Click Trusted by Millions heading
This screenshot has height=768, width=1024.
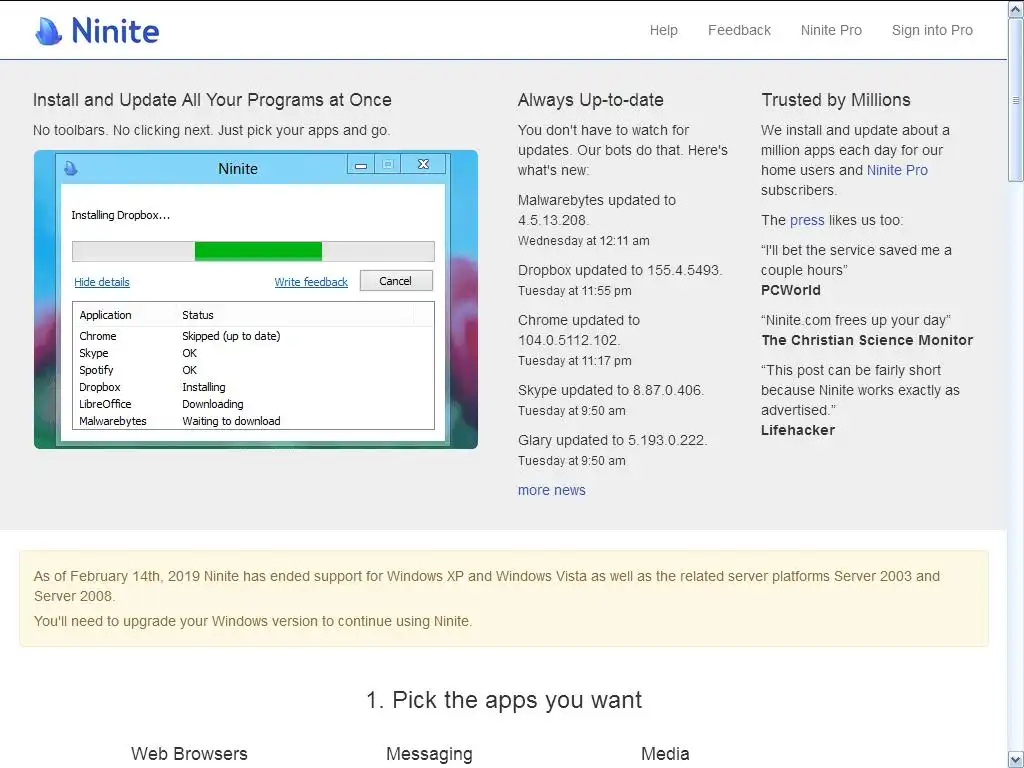coord(835,100)
